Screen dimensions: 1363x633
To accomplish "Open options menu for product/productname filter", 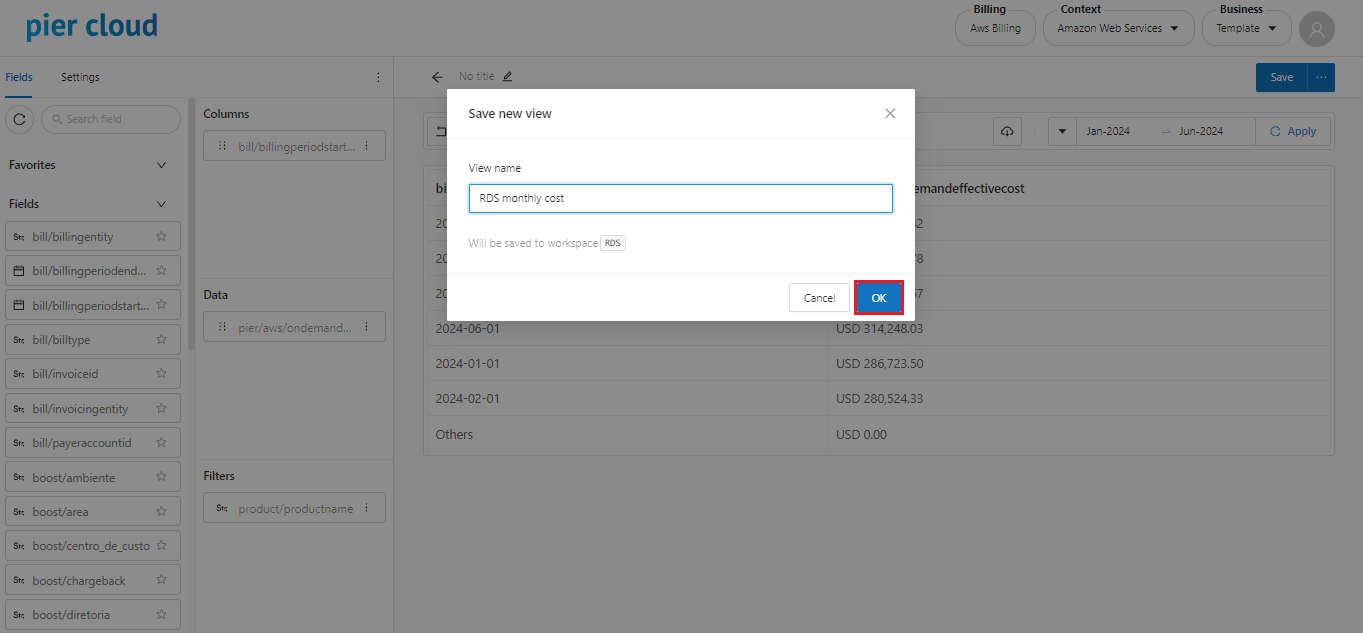I will (x=366, y=508).
